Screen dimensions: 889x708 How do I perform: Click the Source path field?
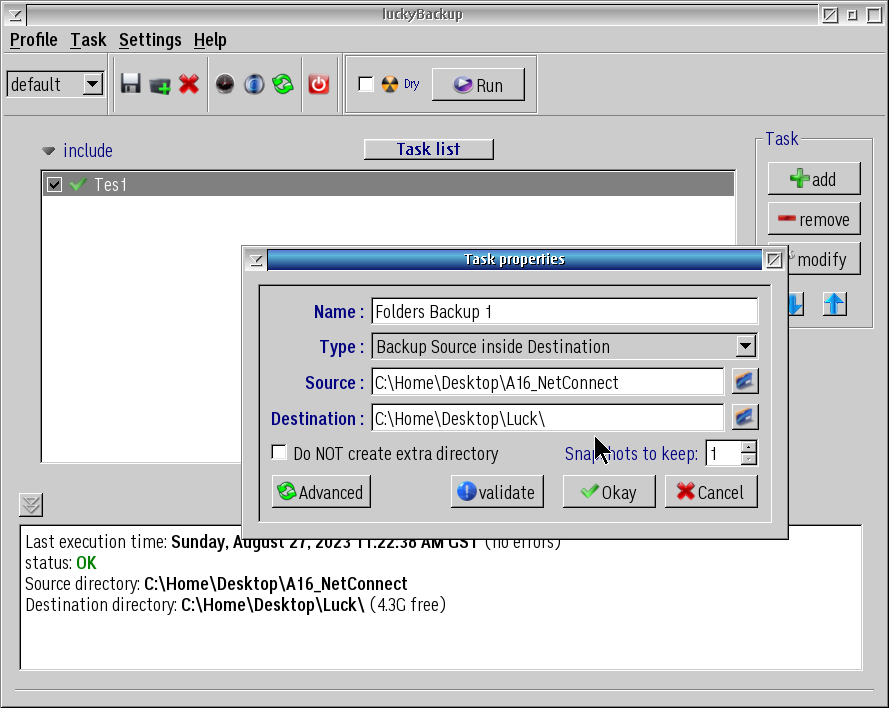548,382
